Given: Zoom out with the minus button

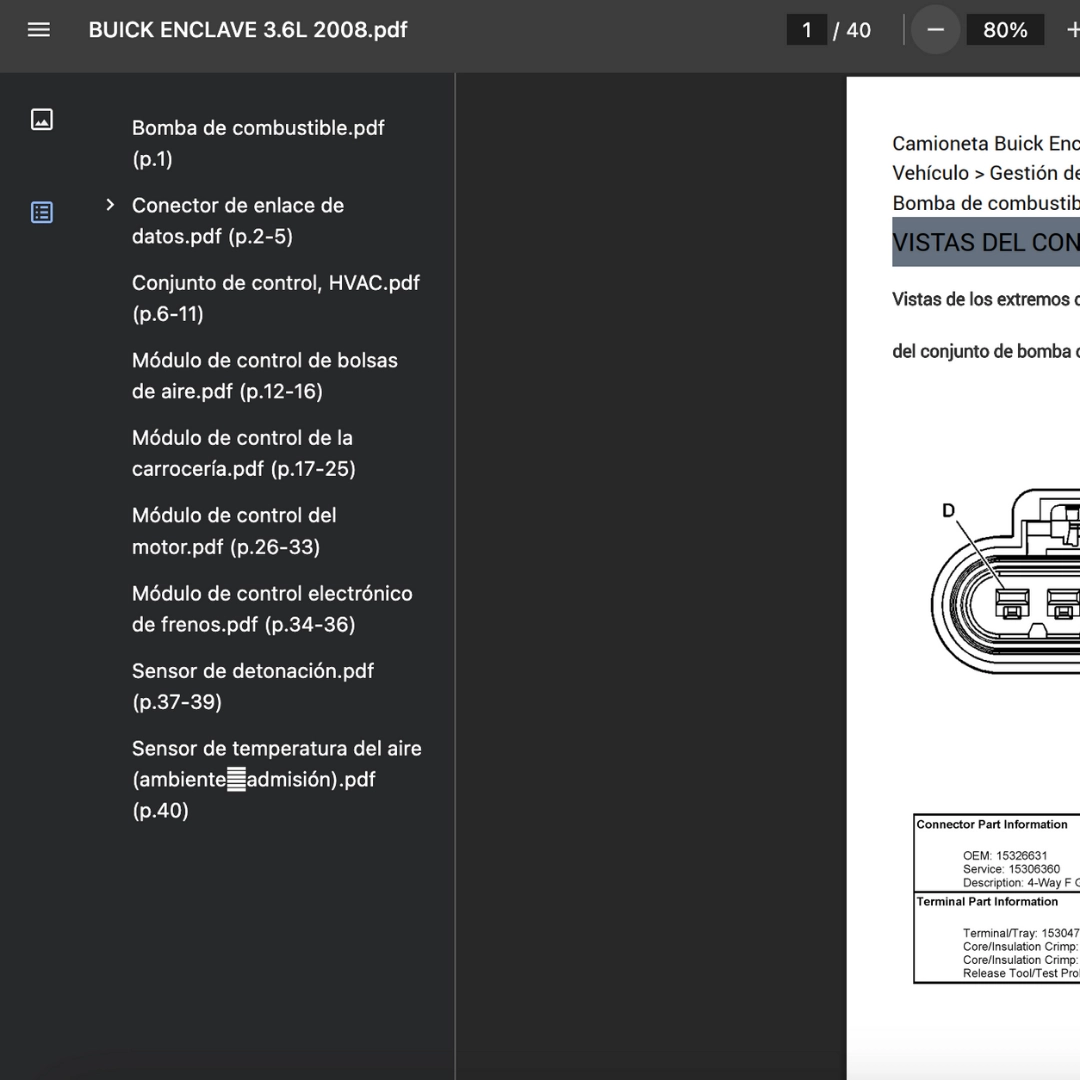Looking at the screenshot, I should click(935, 30).
